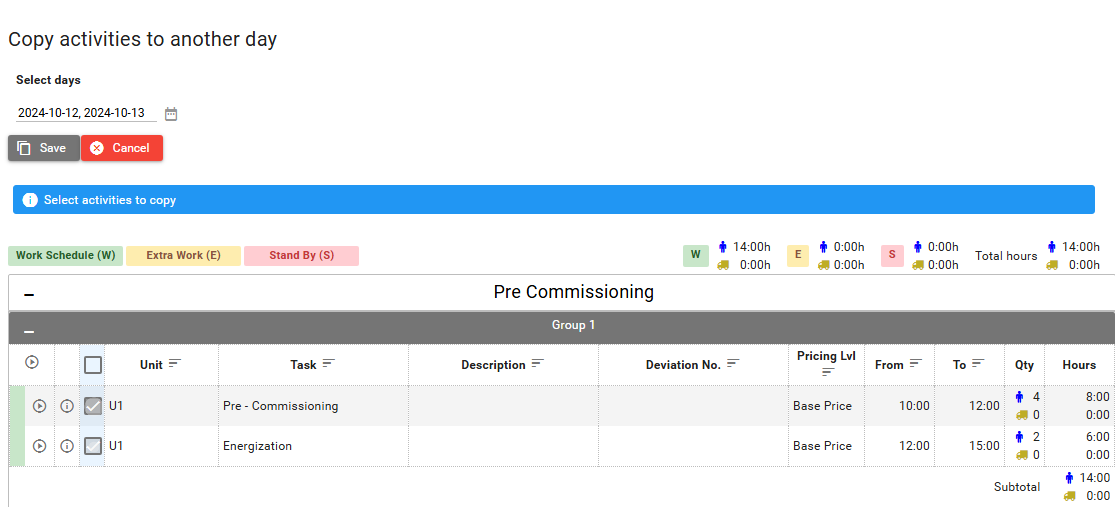This screenshot has width=1115, height=507.
Task: Sort by Pricing Lvl column filter icon
Action: (x=827, y=372)
